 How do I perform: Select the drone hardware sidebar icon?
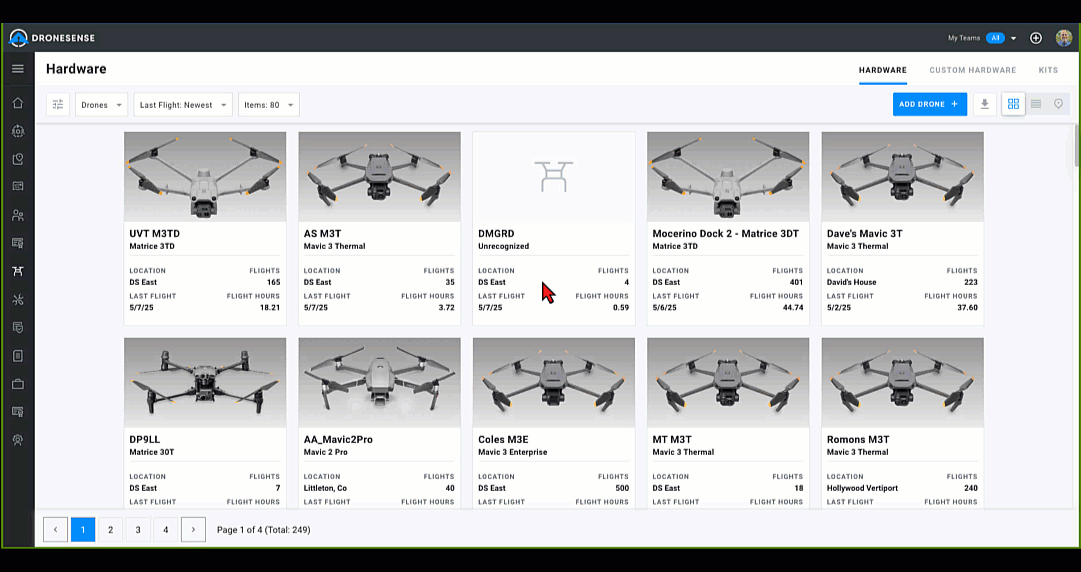pos(18,272)
